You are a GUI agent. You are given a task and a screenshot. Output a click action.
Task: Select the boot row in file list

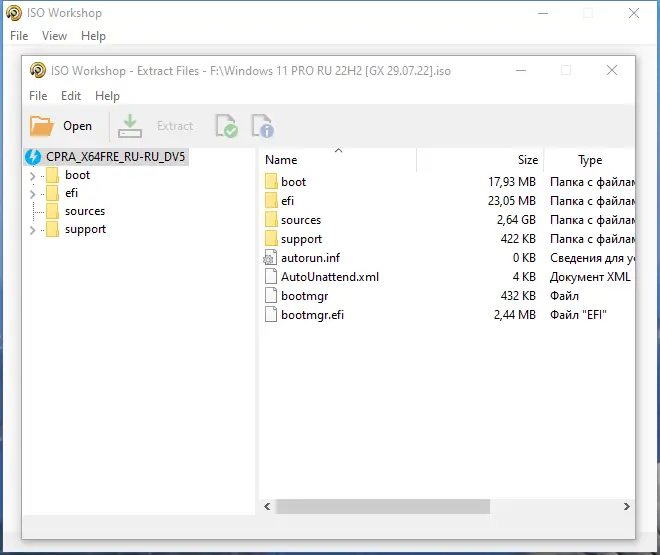tap(447, 182)
